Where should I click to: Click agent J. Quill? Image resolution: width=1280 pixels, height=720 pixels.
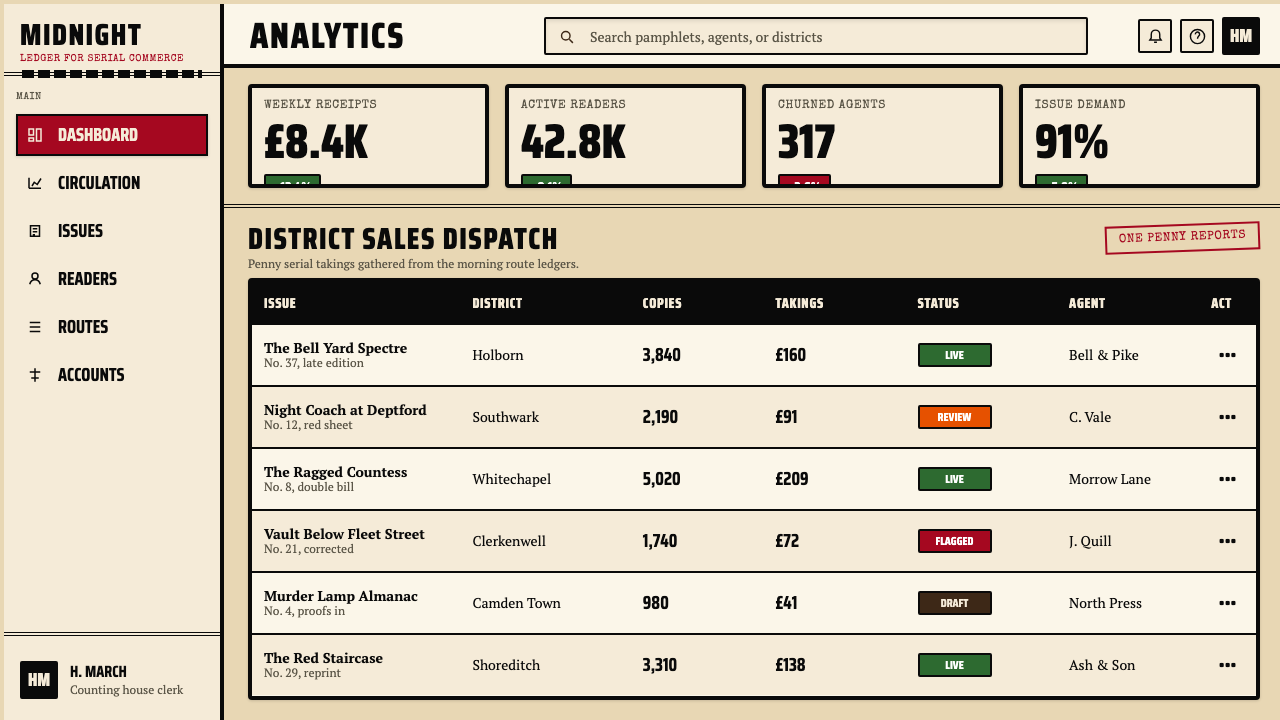click(x=1090, y=541)
